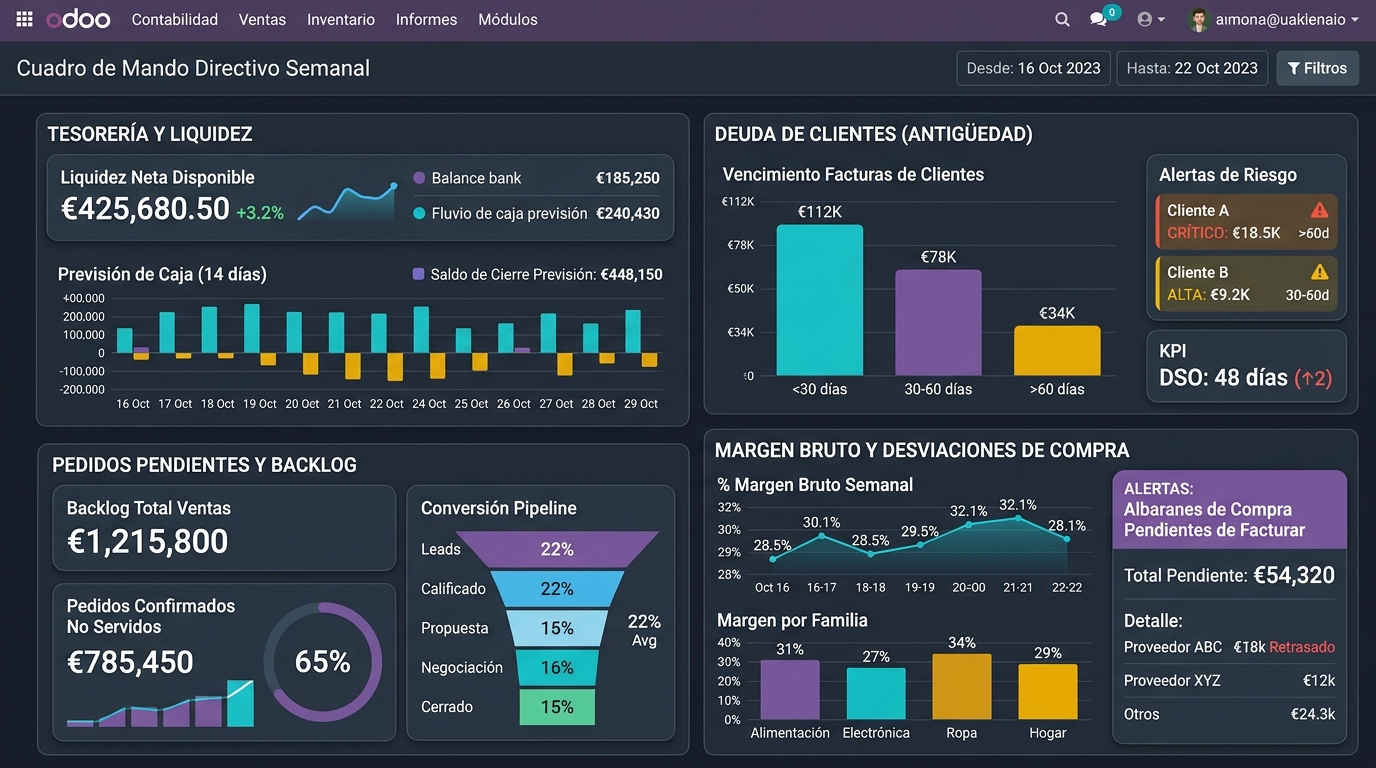1376x768 pixels.
Task: Select the Leads funnel stage
Action: pyautogui.click(x=557, y=549)
